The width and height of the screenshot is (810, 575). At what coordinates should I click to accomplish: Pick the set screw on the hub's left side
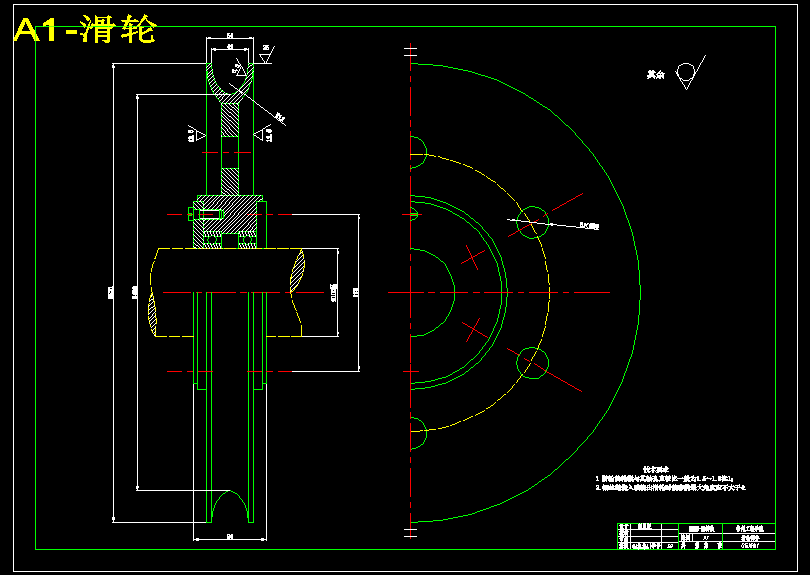(205, 213)
